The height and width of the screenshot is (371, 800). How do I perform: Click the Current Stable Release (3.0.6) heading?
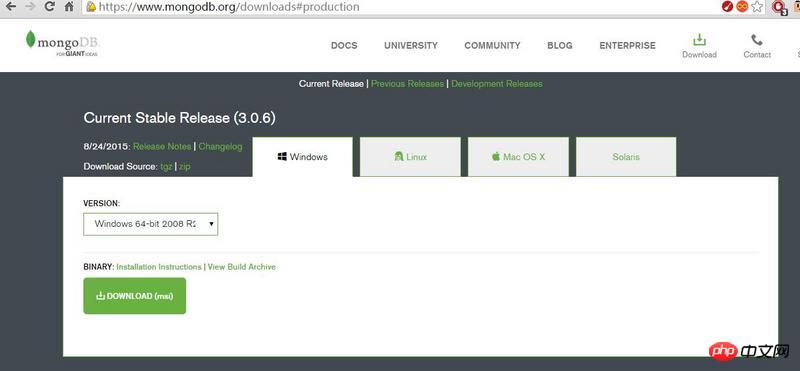tap(180, 118)
